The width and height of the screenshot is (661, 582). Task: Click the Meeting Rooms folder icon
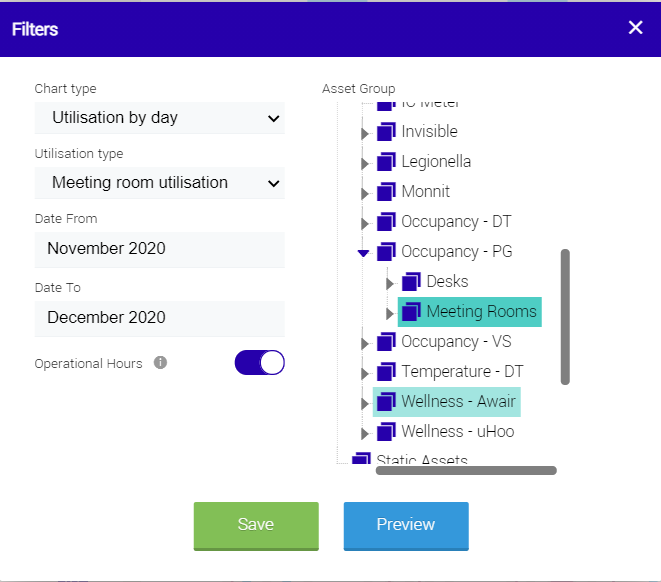[411, 311]
